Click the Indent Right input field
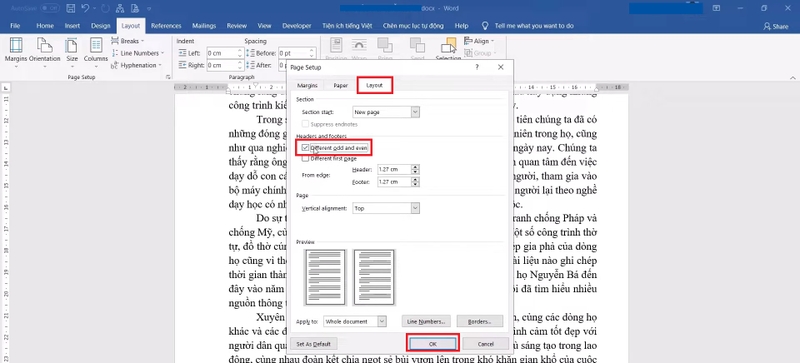800x363 pixels. [221, 65]
